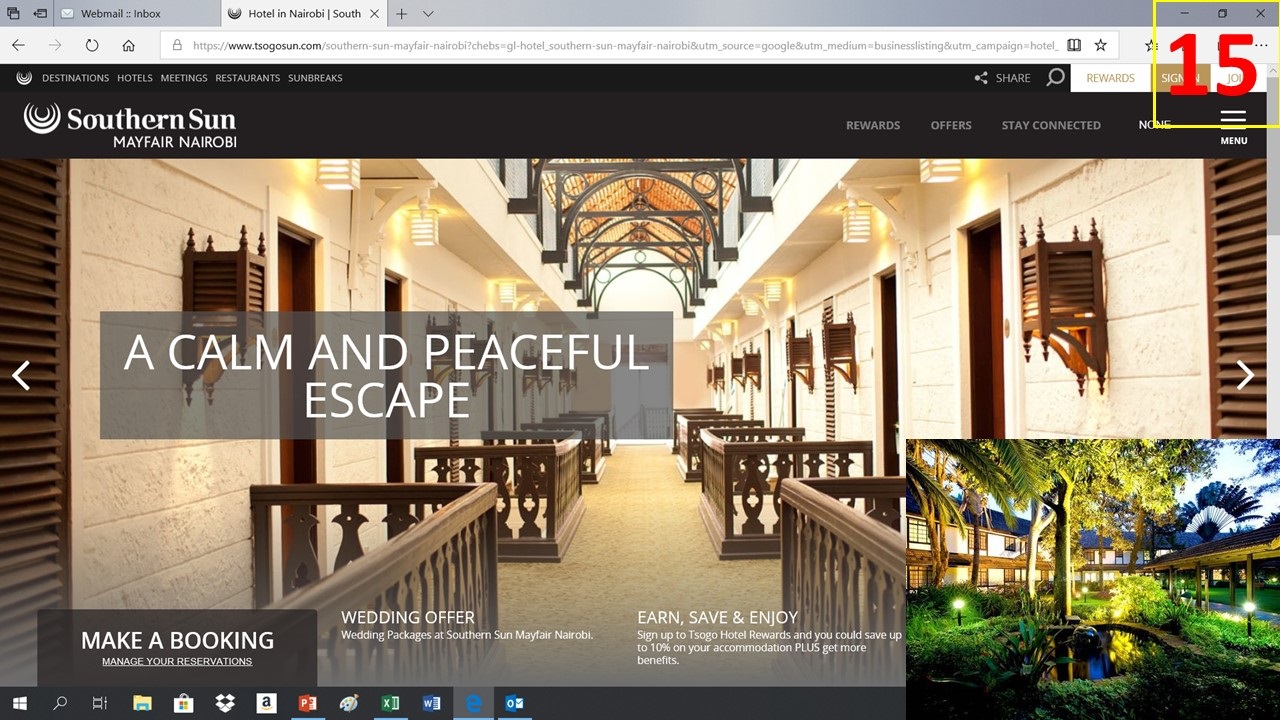Show next slide with right arrow
The width and height of the screenshot is (1280, 720).
pos(1245,375)
